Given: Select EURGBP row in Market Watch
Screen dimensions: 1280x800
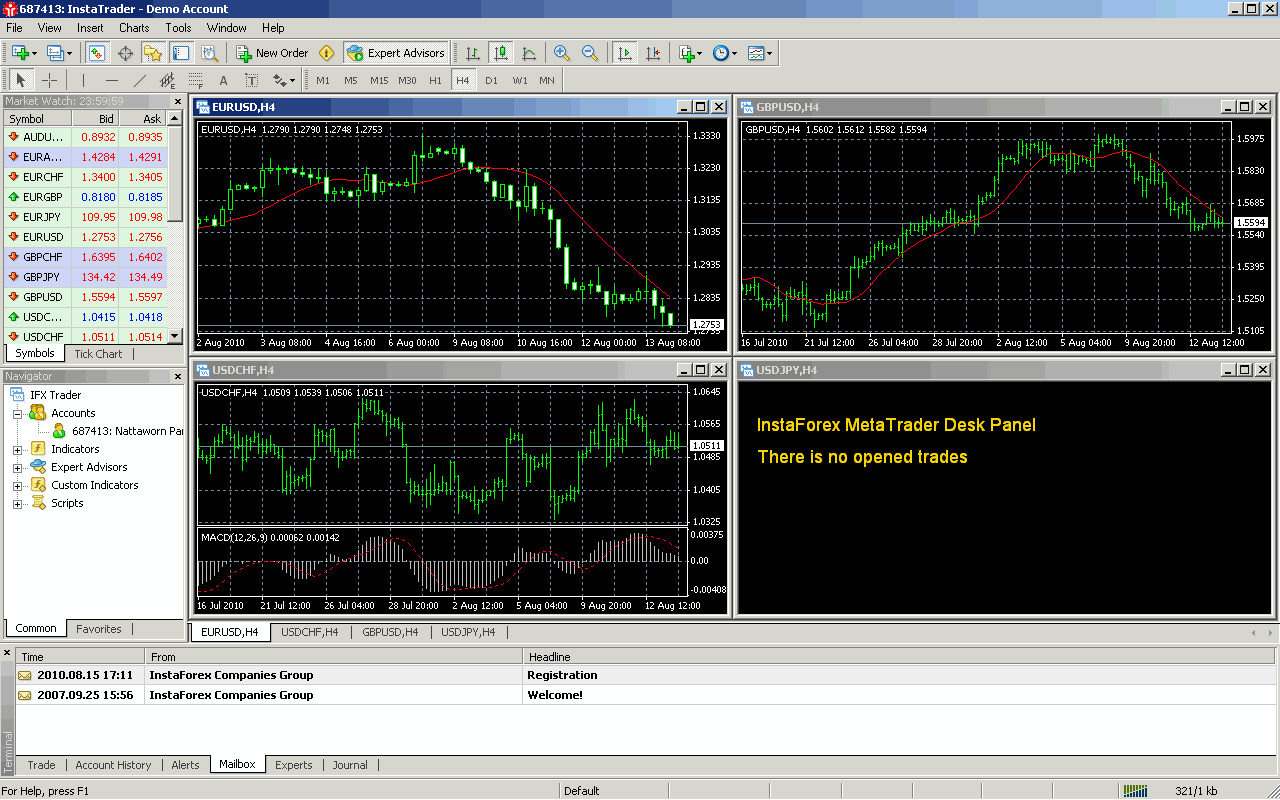Looking at the screenshot, I should pyautogui.click(x=84, y=197).
